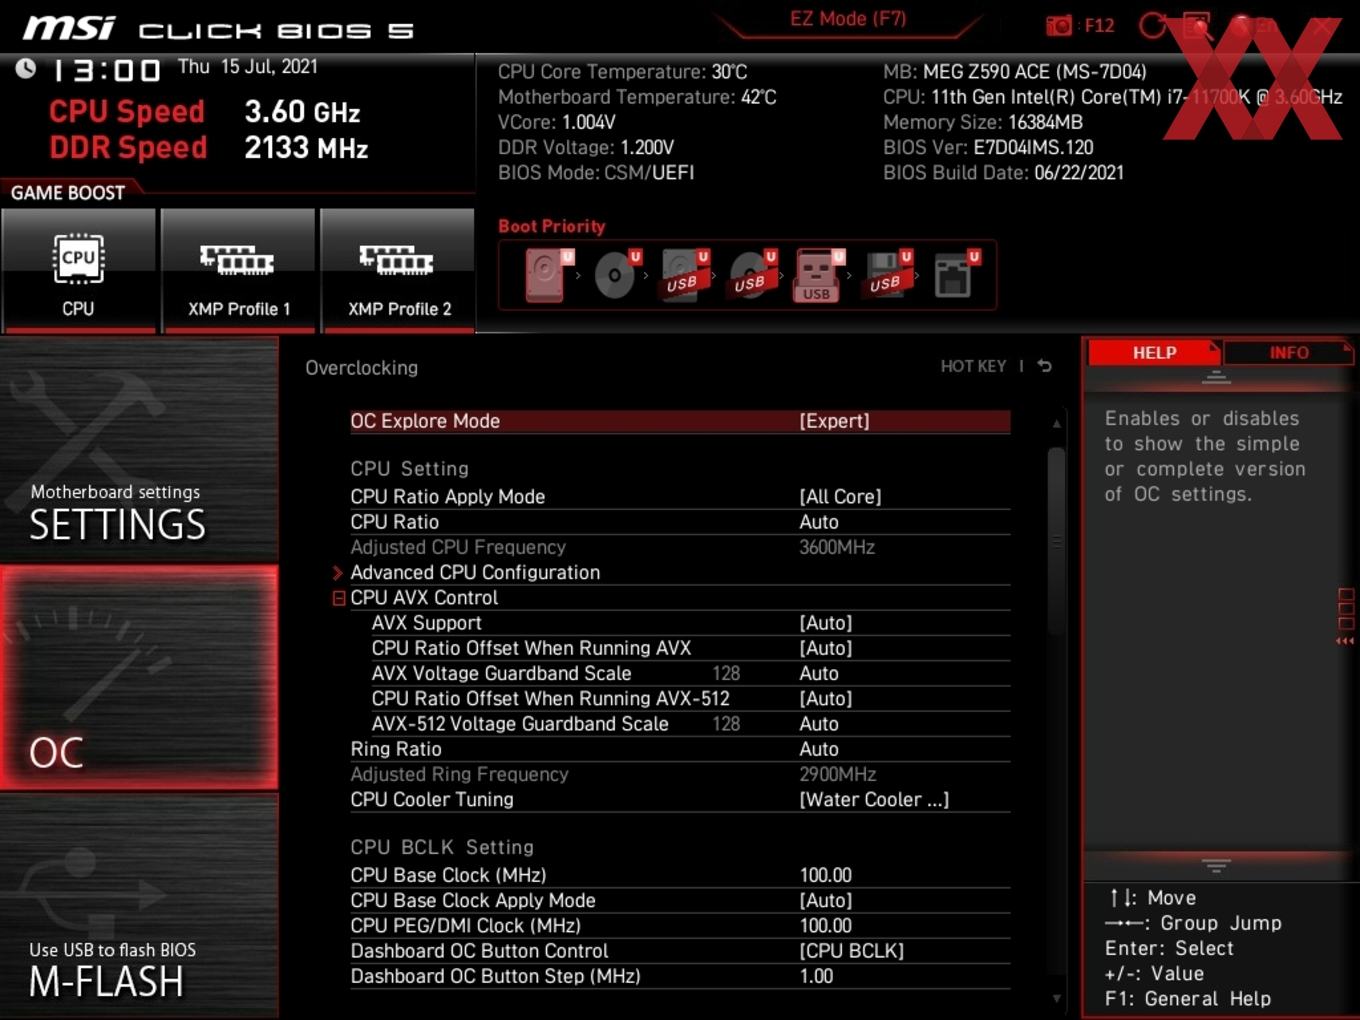Click the settings list scroll-up arrow
Viewport: 1360px width, 1020px height.
click(1056, 424)
